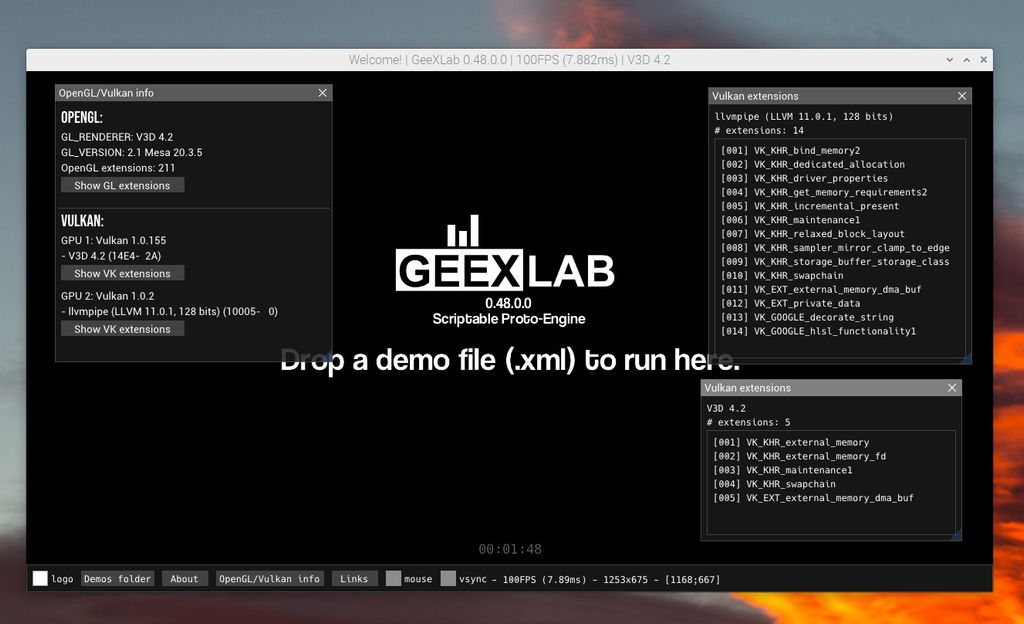Open the About dialog

[x=184, y=578]
